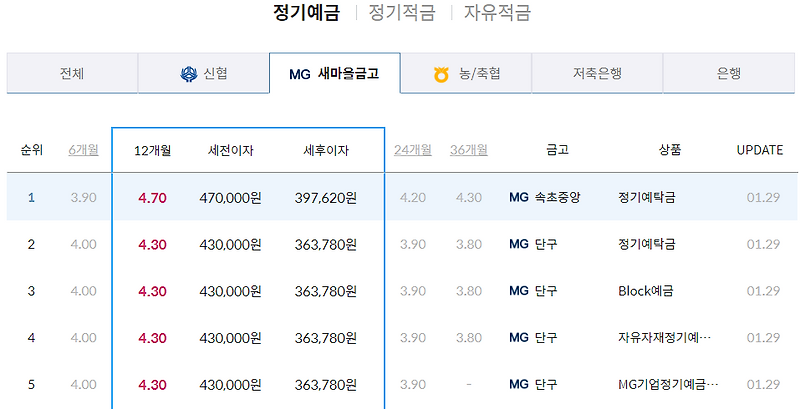This screenshot has width=800, height=409.
Task: Click the 4.20 rate in the 24개월 column
Action: (x=413, y=197)
